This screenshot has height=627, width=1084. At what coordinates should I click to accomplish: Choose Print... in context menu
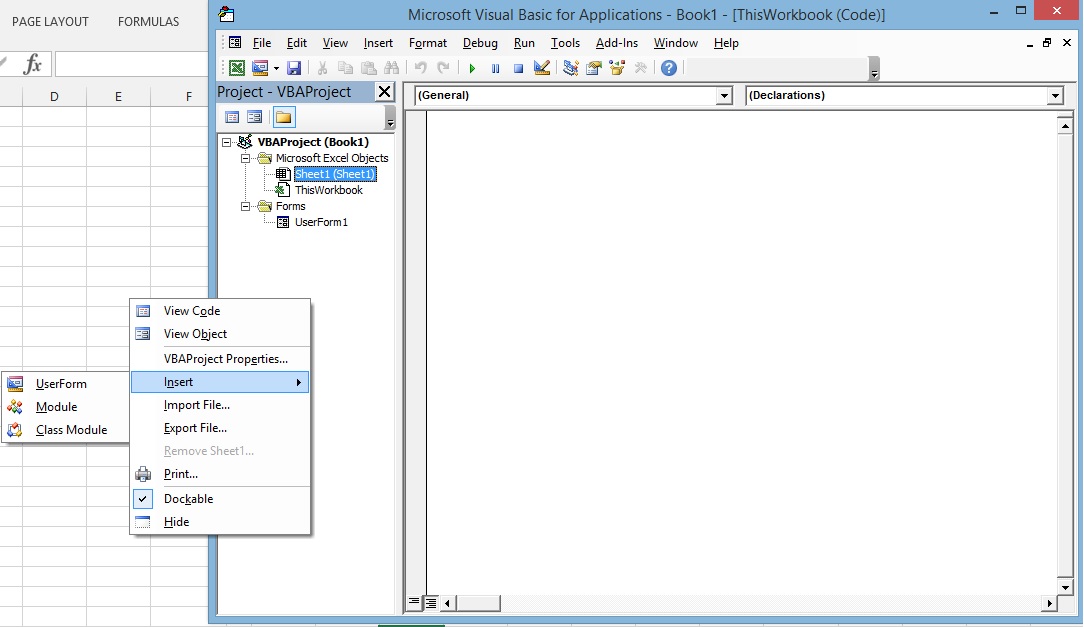220,474
